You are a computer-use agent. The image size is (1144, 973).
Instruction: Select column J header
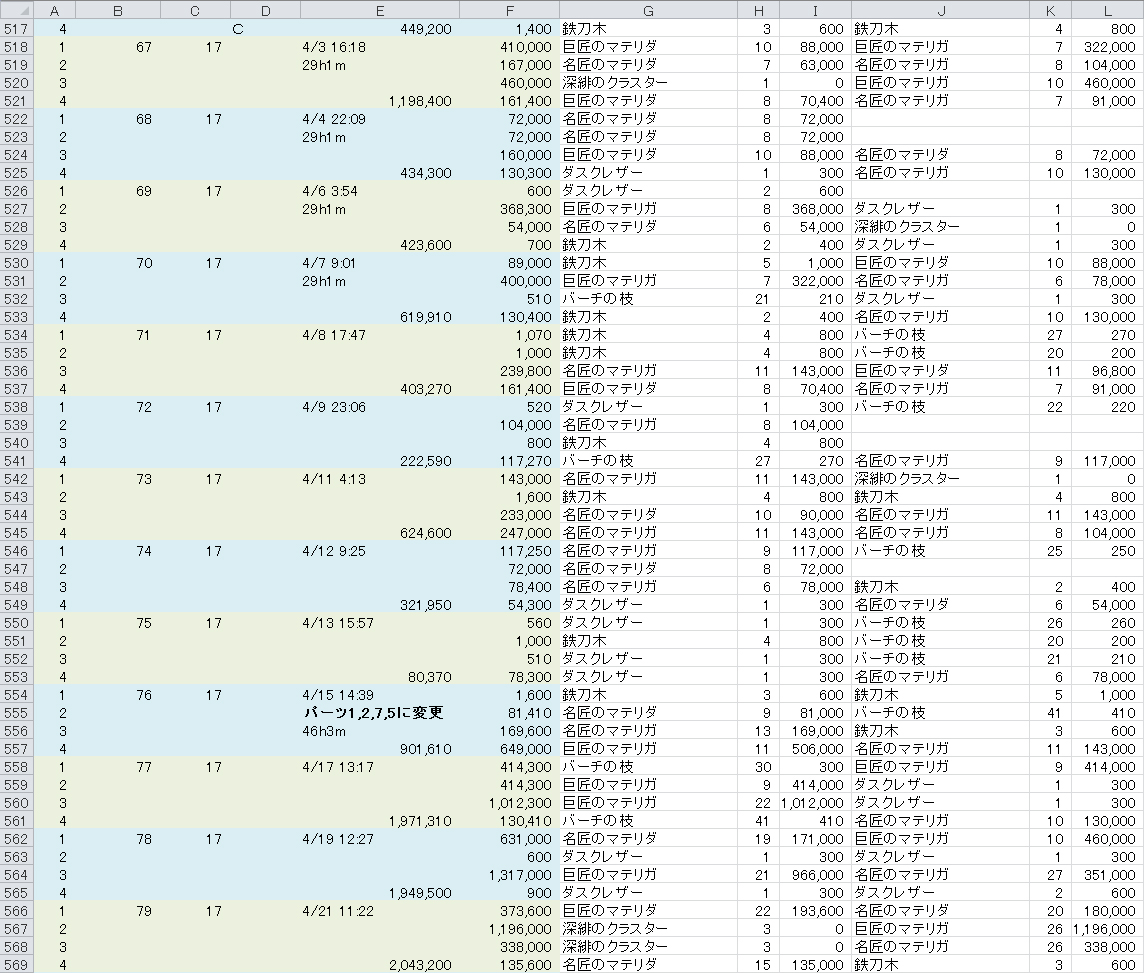click(940, 10)
